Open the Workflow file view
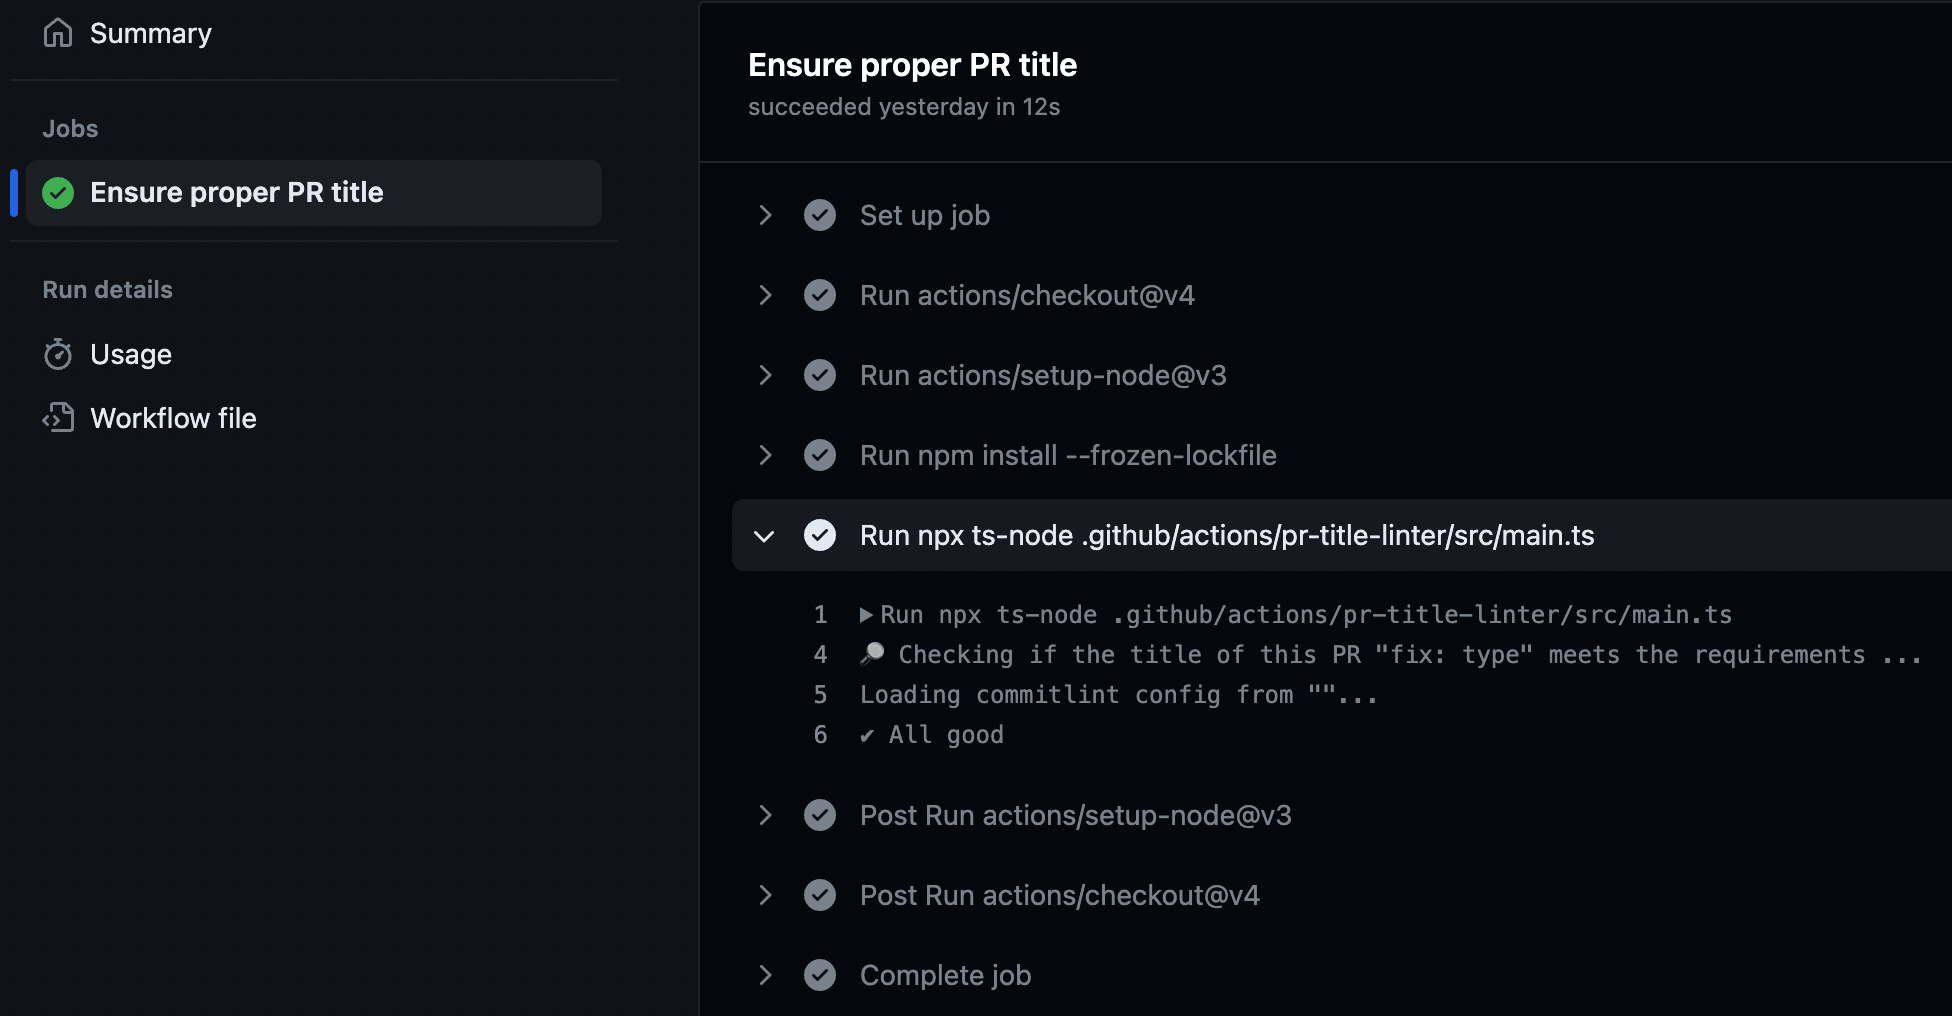This screenshot has height=1016, width=1952. pyautogui.click(x=172, y=418)
